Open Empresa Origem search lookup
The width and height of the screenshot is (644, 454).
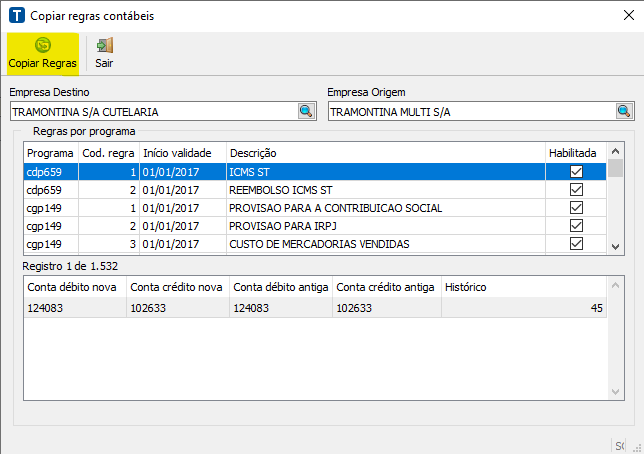[624, 111]
